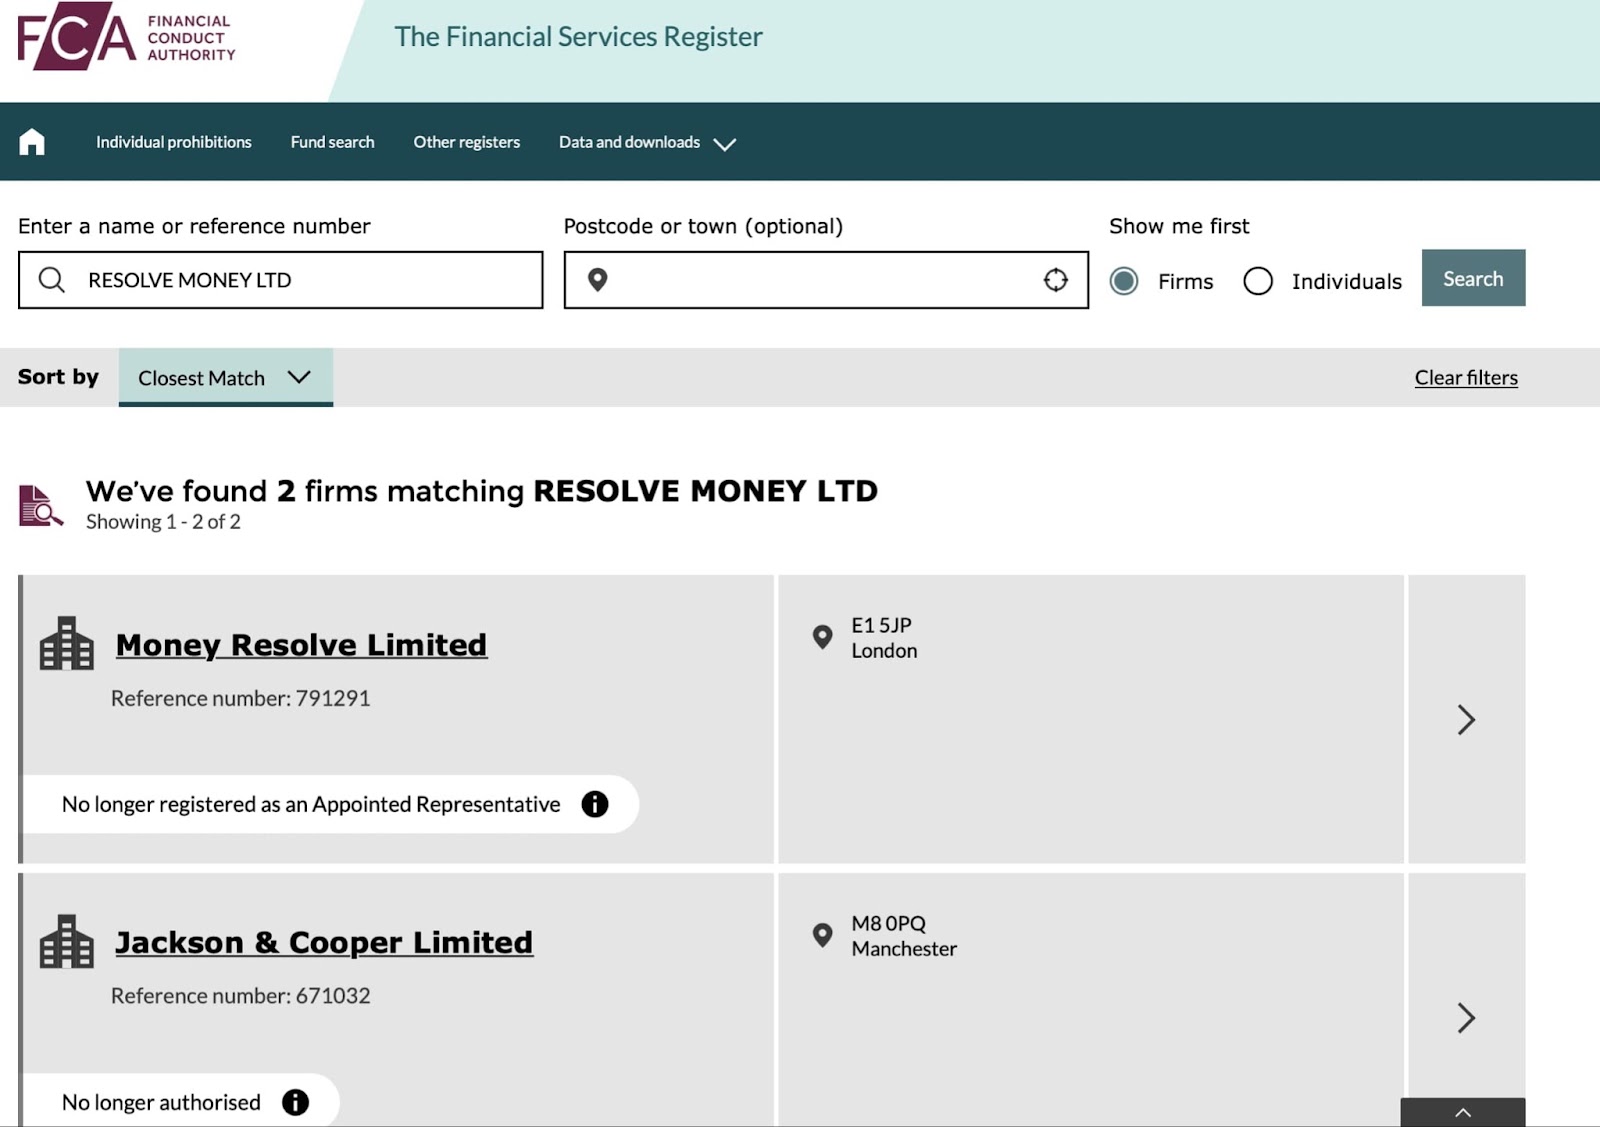Click Reference number: 791291 text
The height and width of the screenshot is (1127, 1600).
[241, 698]
